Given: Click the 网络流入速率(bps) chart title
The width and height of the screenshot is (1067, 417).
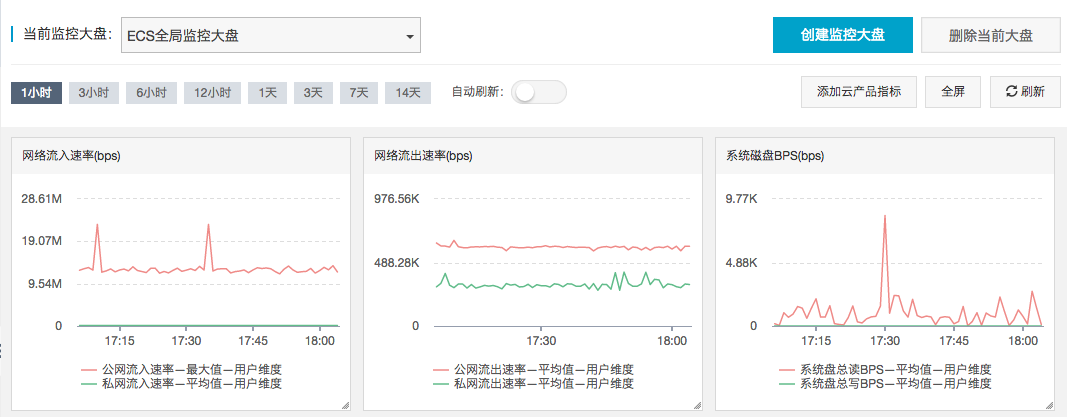Looking at the screenshot, I should [71, 156].
